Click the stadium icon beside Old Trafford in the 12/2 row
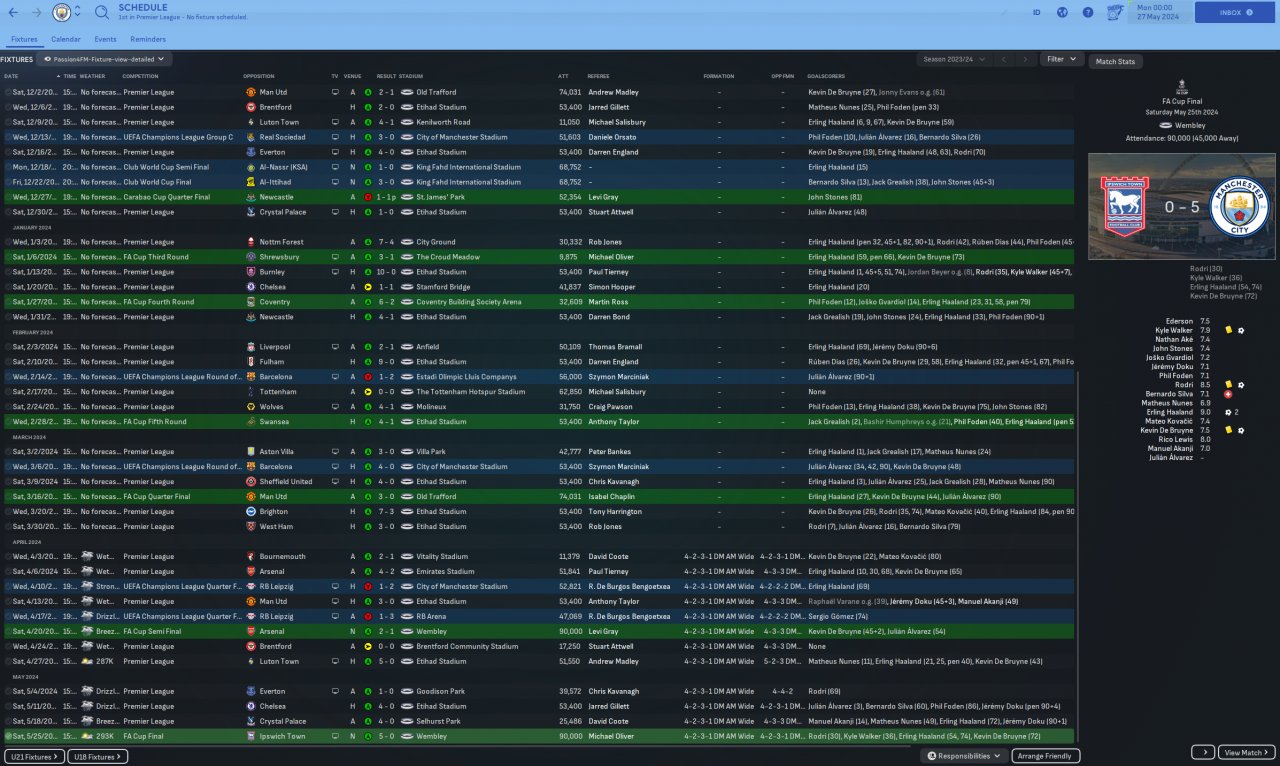 point(407,92)
